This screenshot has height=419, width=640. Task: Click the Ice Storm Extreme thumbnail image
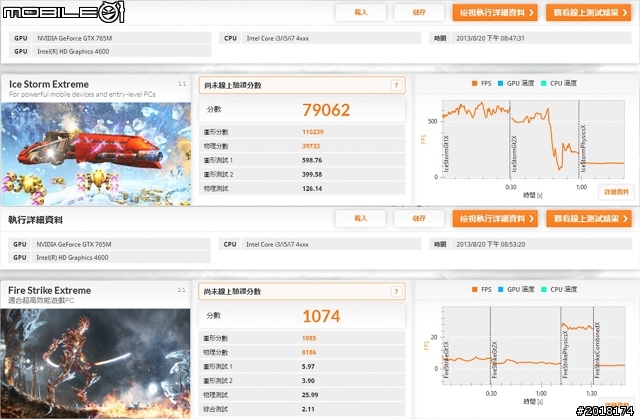pos(96,154)
